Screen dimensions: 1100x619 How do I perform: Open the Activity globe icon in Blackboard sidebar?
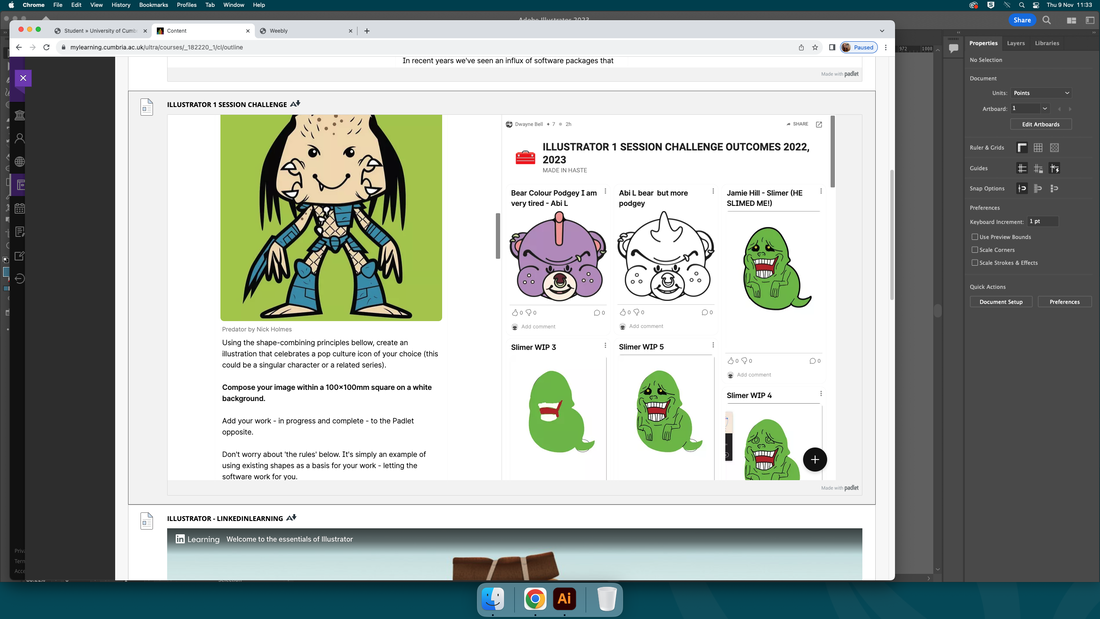[x=20, y=161]
